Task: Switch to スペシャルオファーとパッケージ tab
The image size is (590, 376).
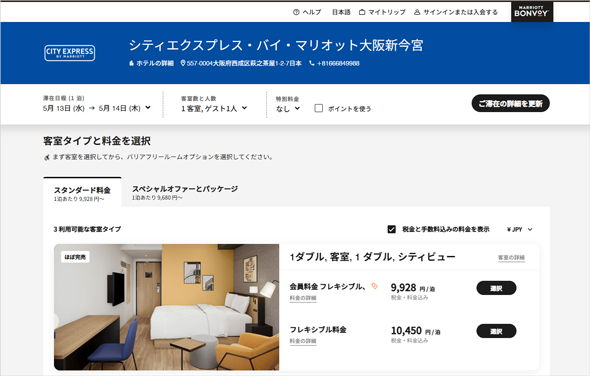Action: (185, 192)
